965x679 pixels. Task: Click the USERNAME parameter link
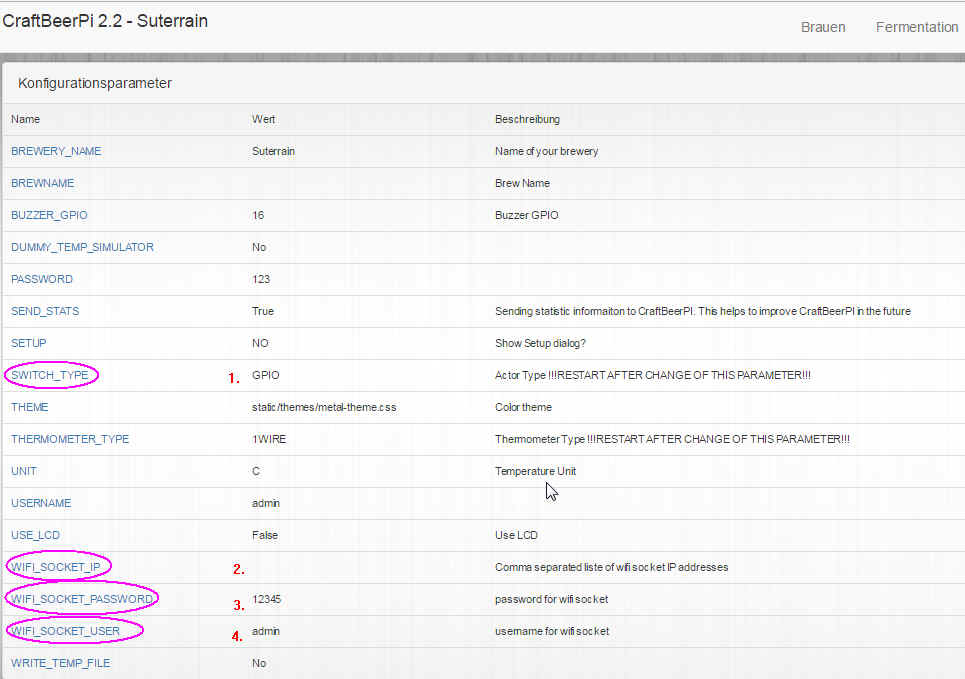(x=41, y=503)
